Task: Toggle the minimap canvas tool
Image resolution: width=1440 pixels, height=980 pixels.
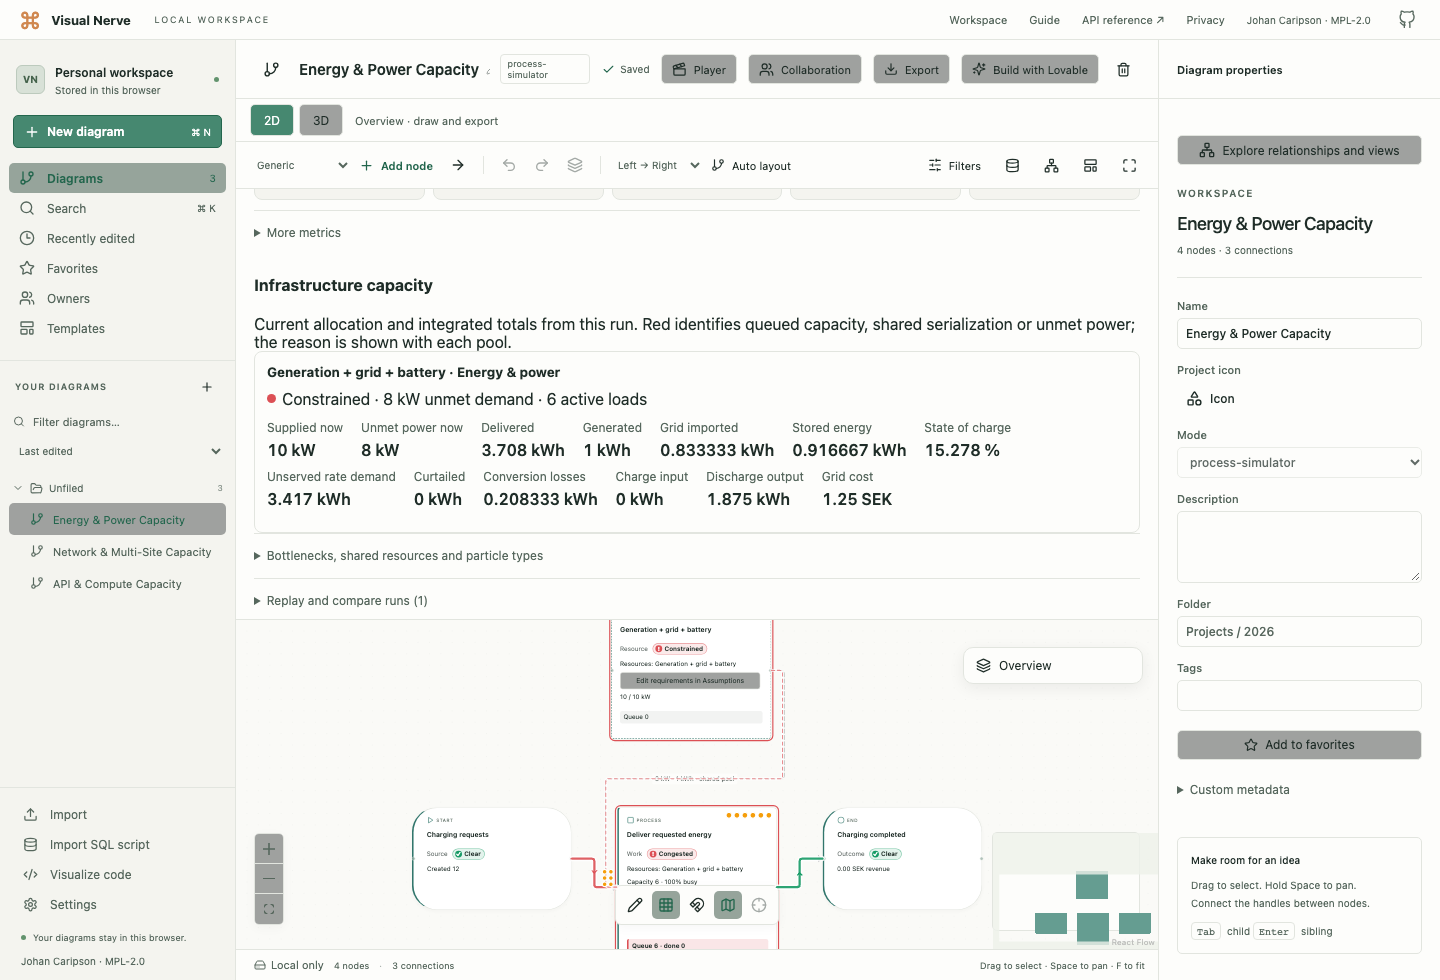Action: 728,905
